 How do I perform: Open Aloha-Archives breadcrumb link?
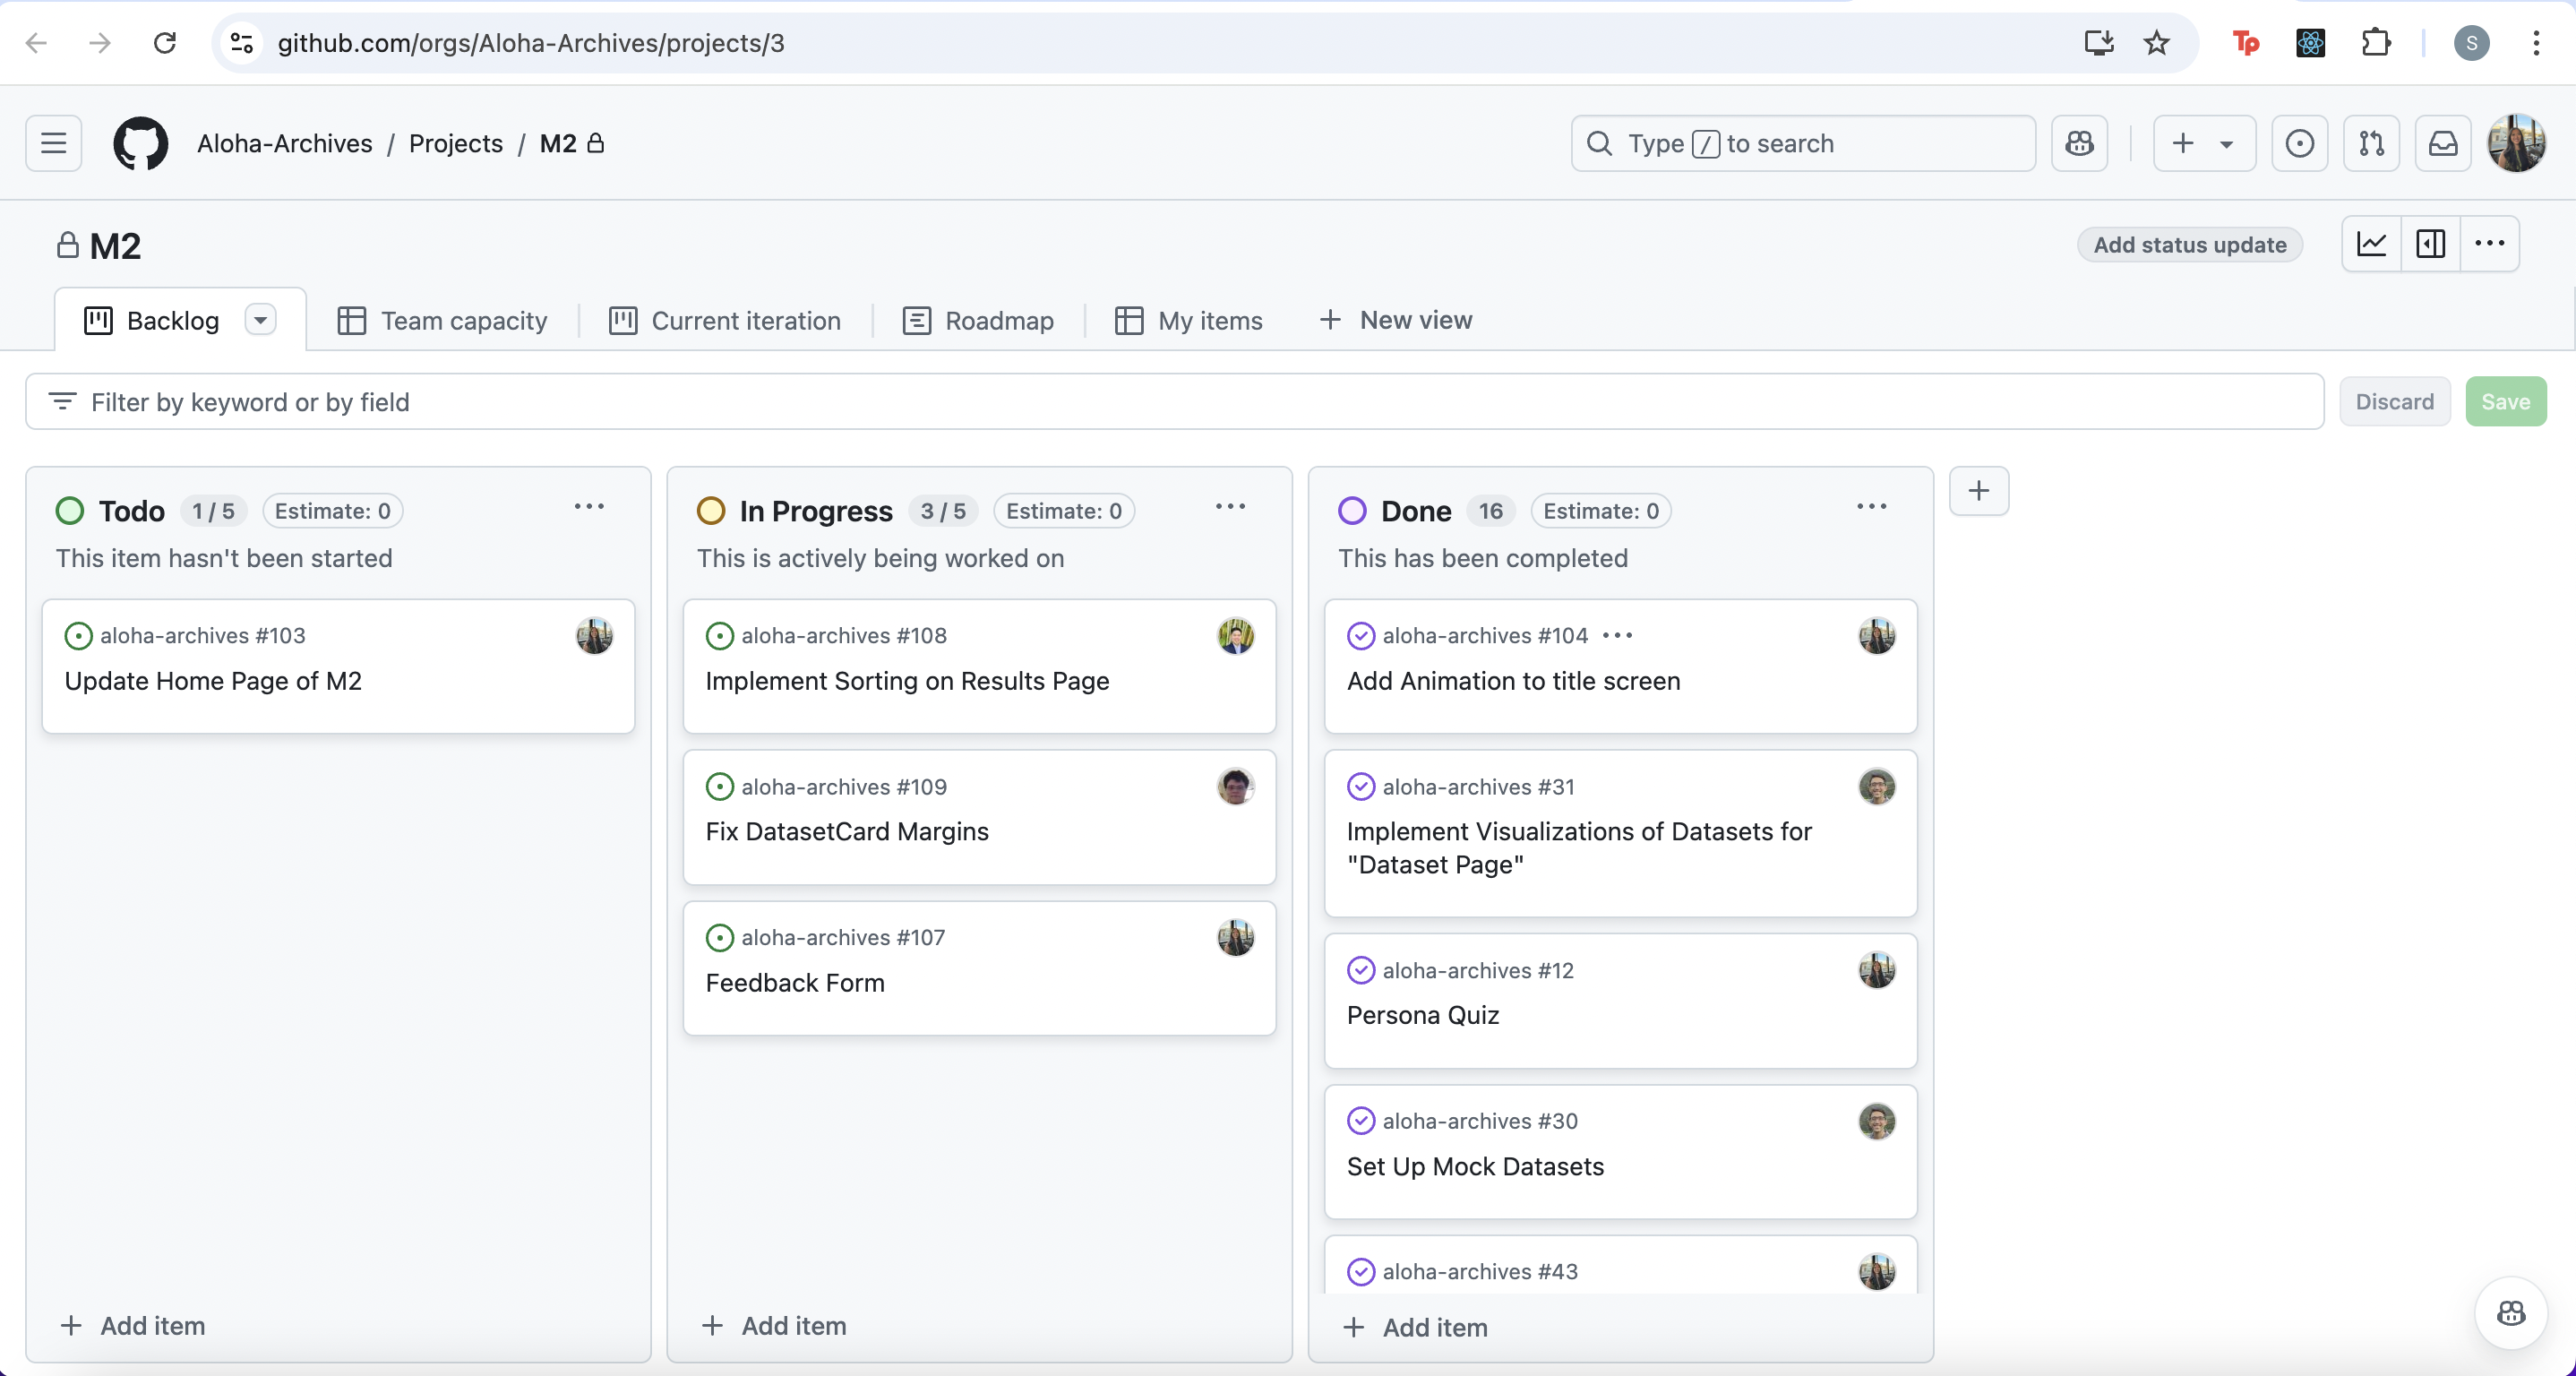point(285,143)
